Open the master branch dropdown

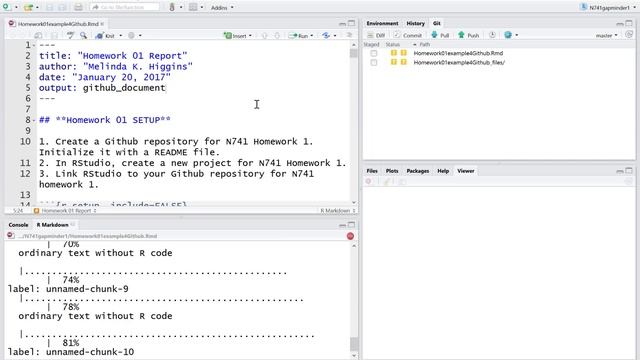pos(607,36)
